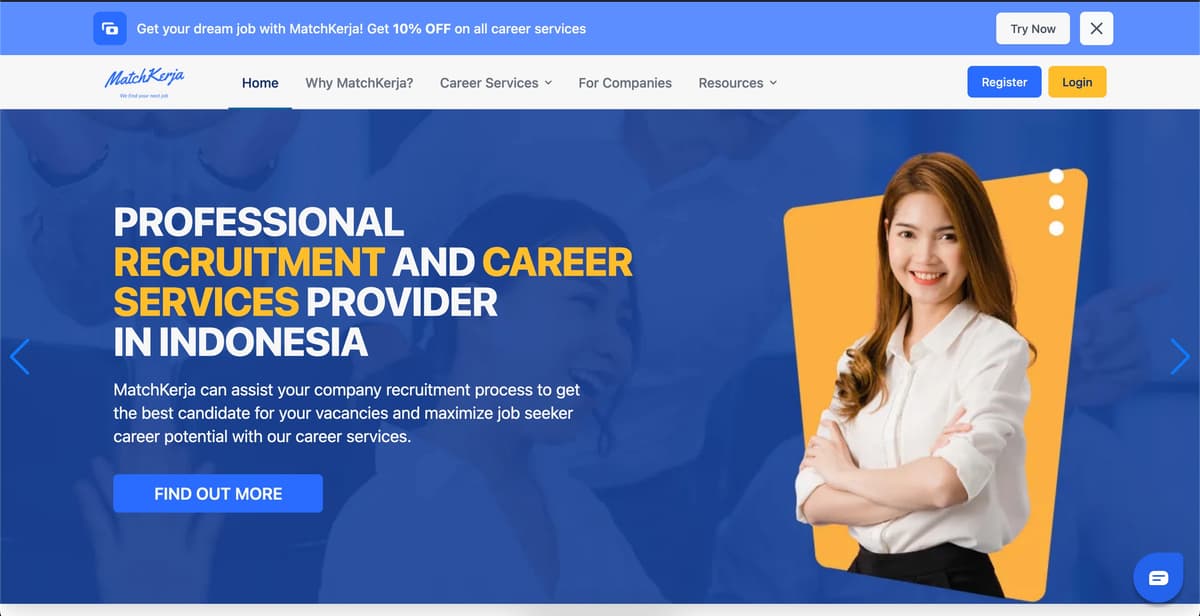Advance carousel with right arrow

pyautogui.click(x=1180, y=357)
